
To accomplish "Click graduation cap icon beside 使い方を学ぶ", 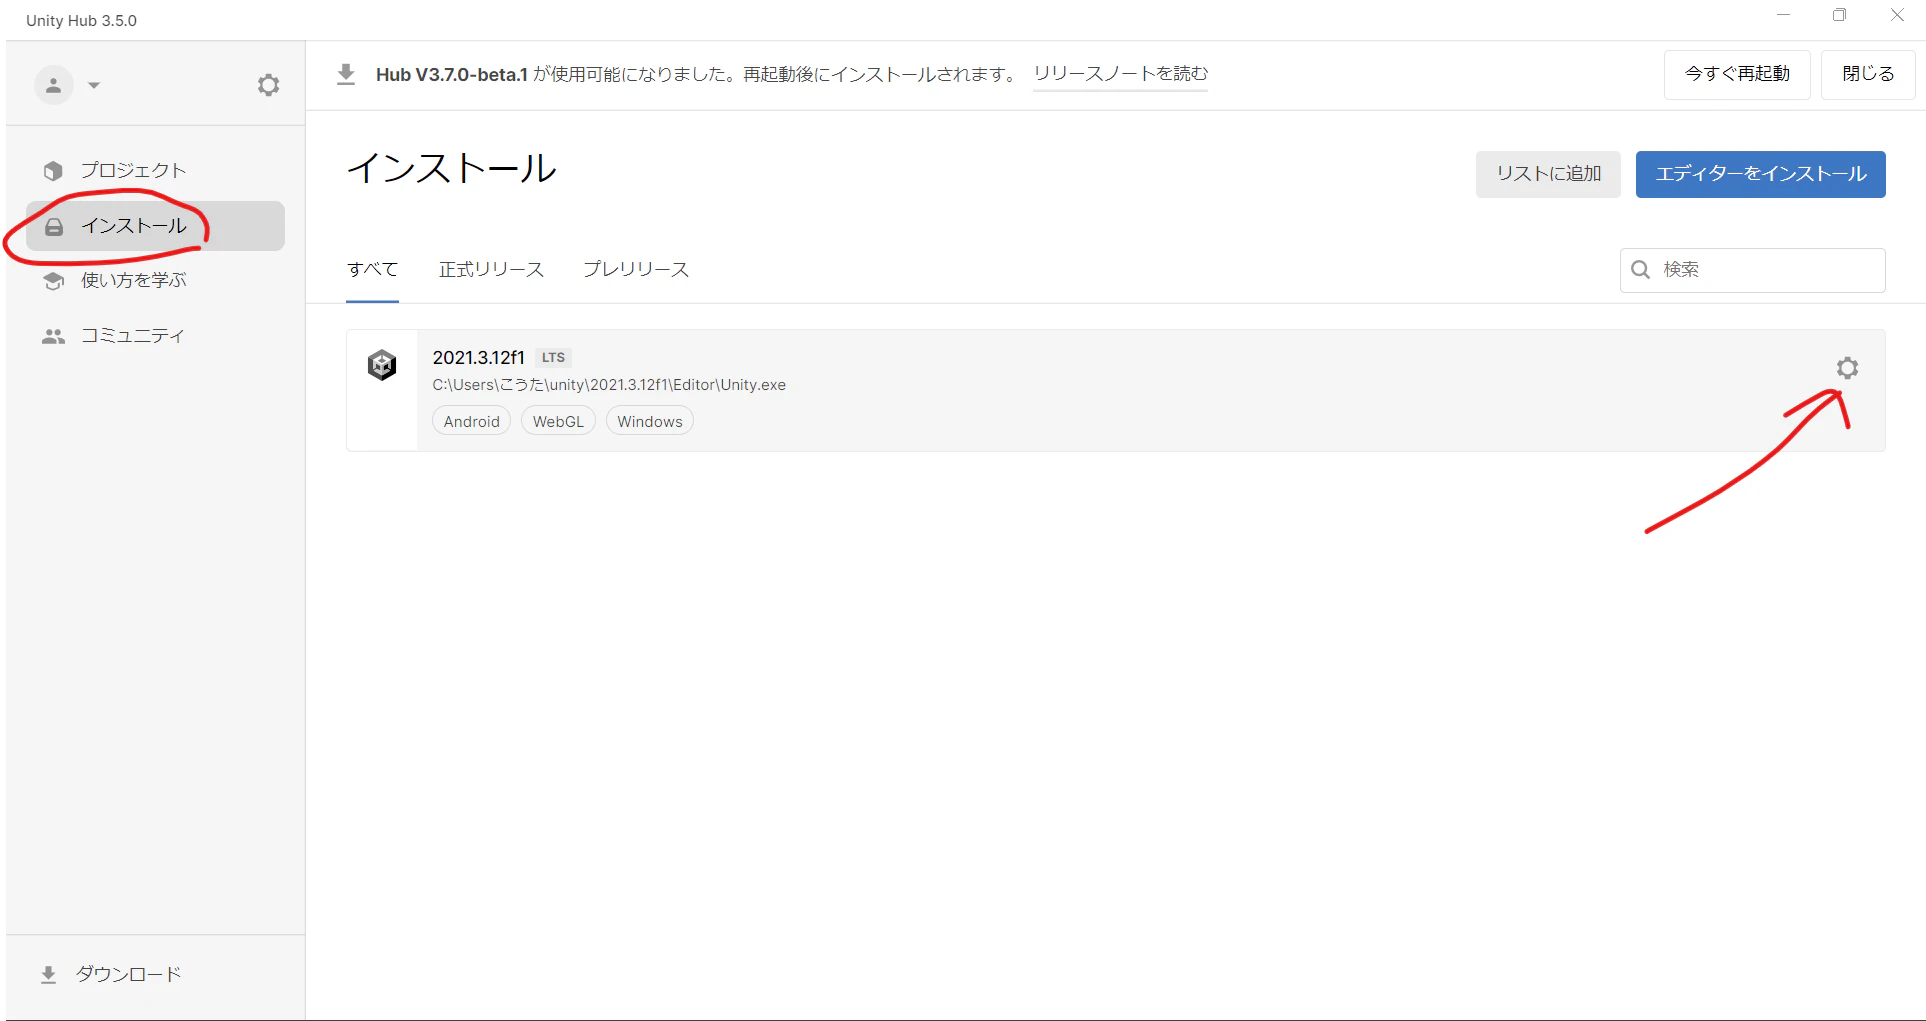I will coord(54,281).
